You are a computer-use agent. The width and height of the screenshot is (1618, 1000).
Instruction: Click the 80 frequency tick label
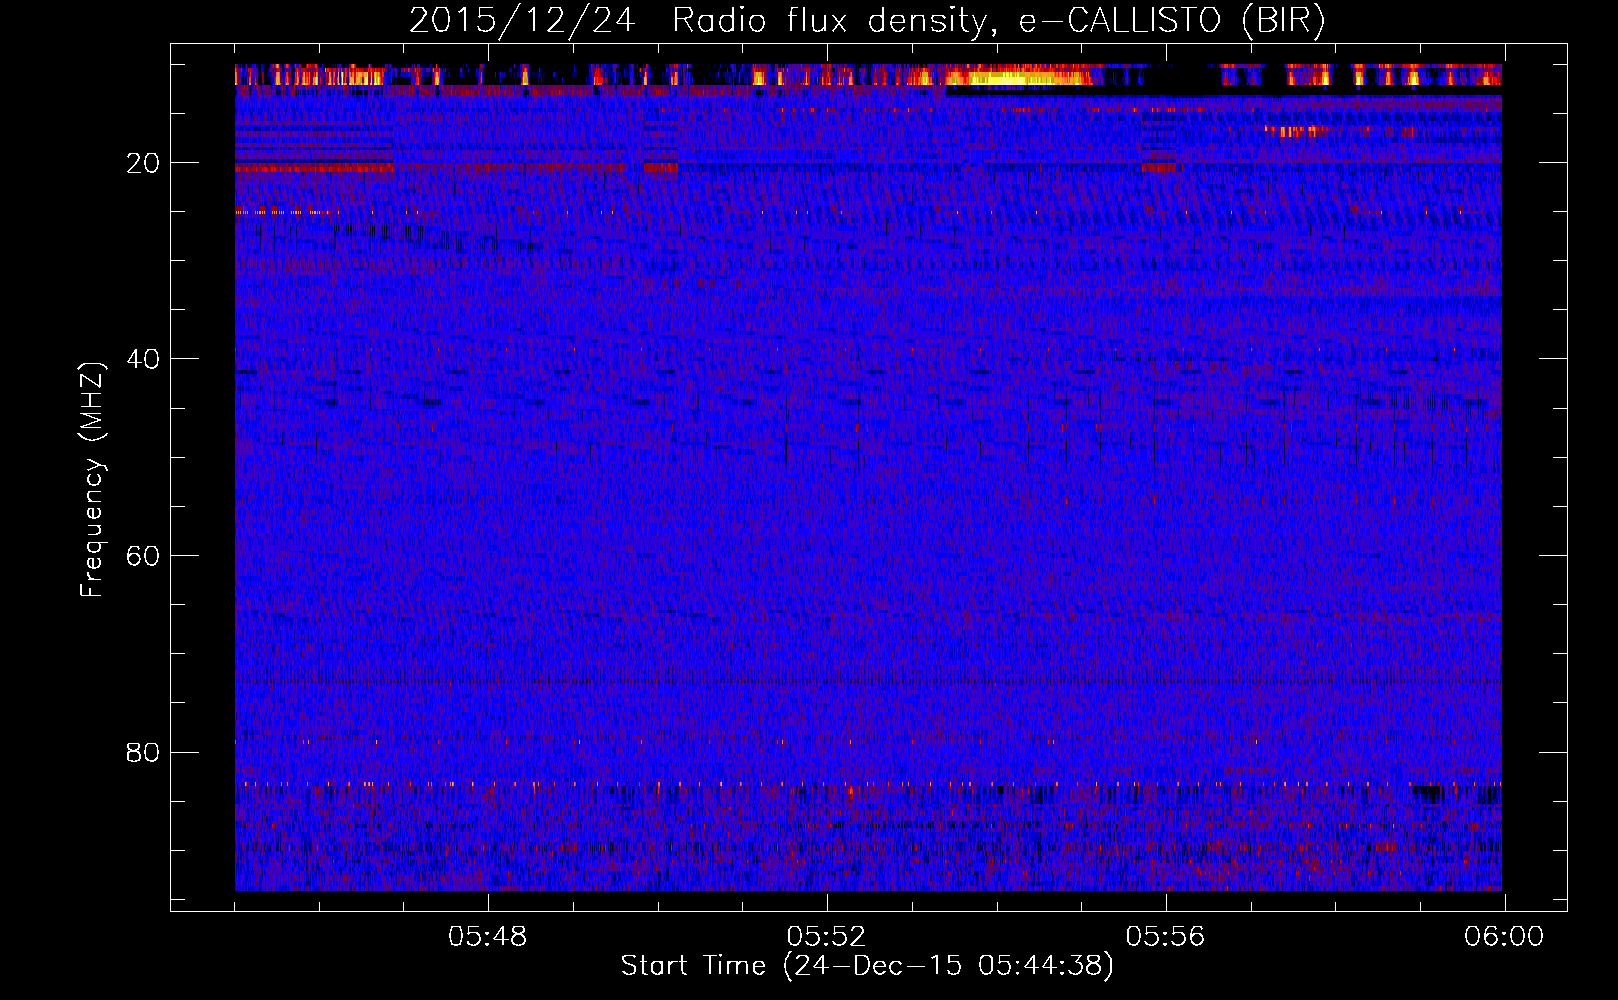point(143,752)
